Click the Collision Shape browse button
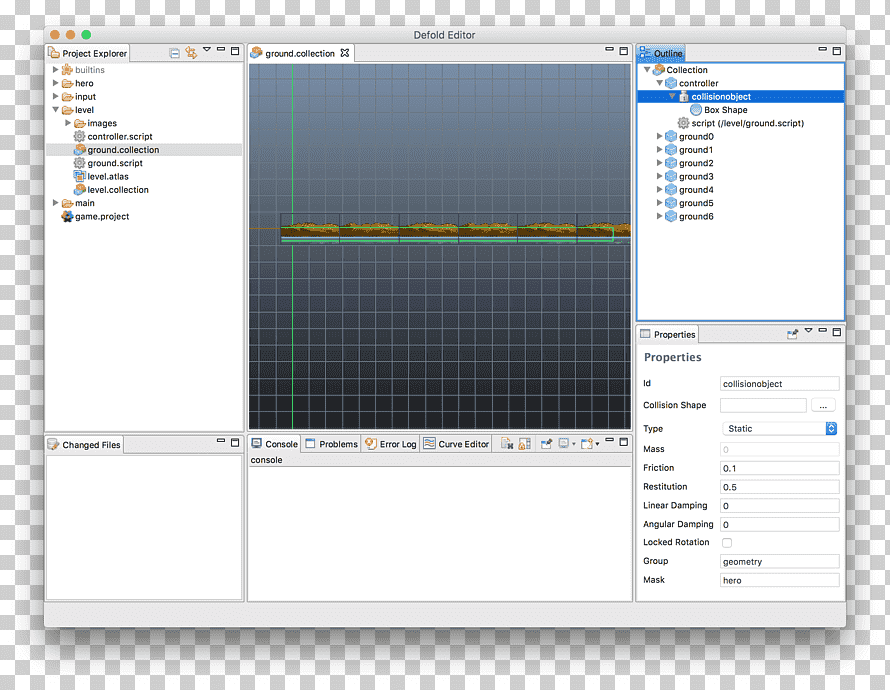890x690 pixels. [x=823, y=405]
